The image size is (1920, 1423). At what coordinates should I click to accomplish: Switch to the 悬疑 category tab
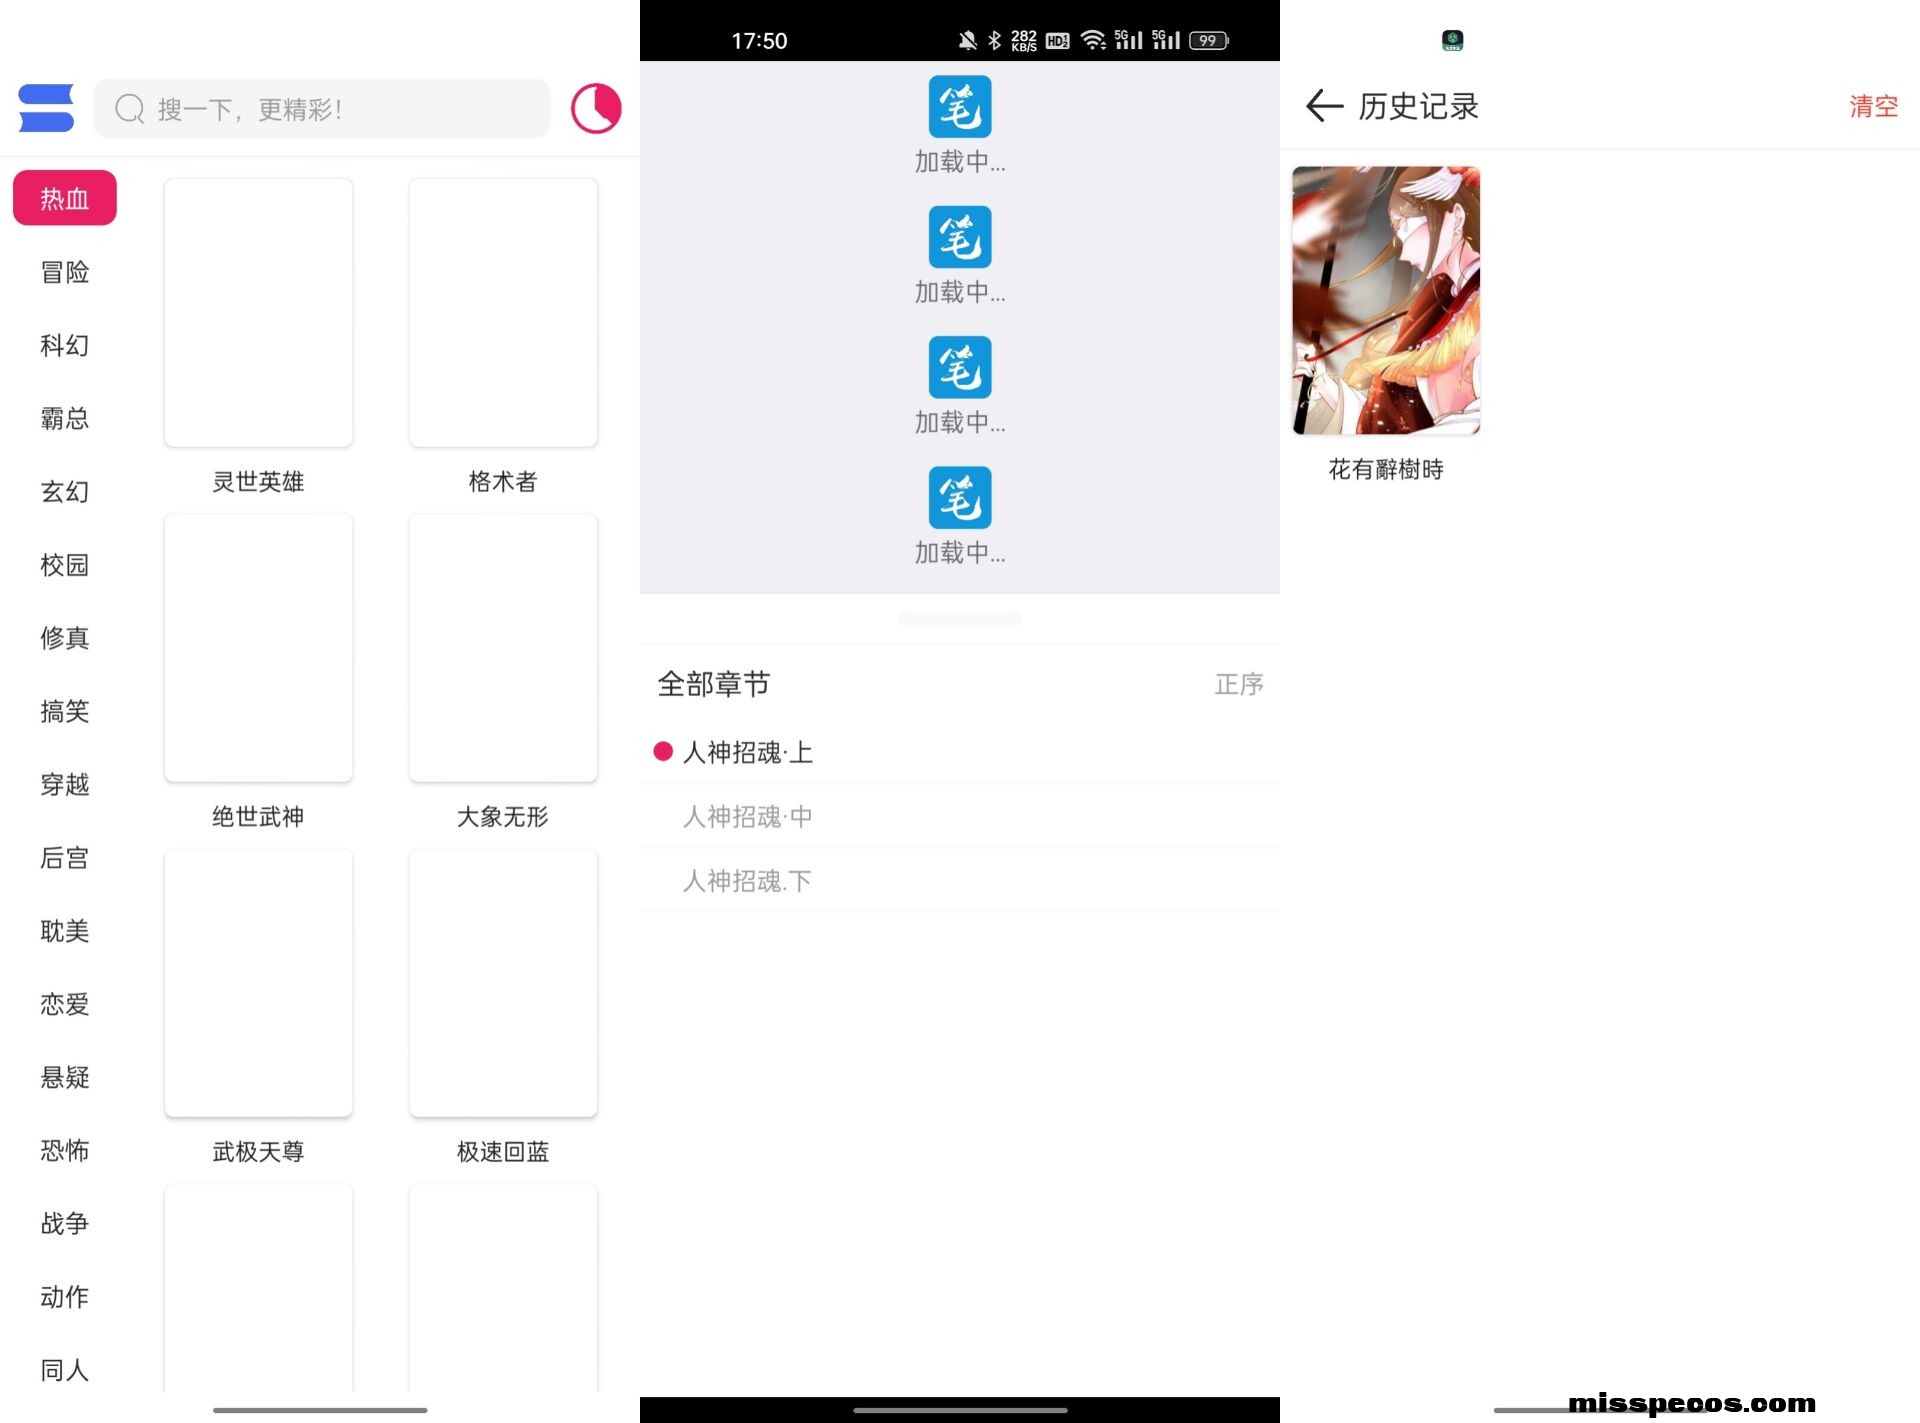click(x=65, y=1077)
